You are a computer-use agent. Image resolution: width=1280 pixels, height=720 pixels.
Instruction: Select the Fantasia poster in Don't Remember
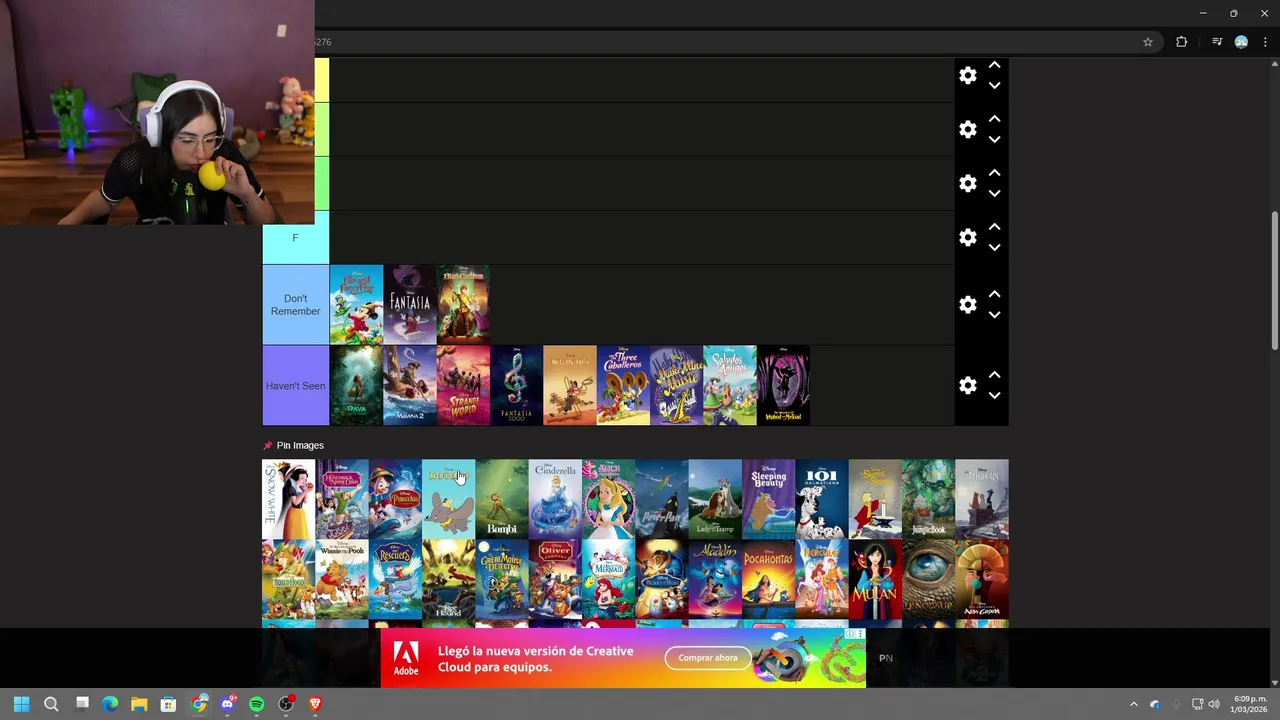(410, 305)
